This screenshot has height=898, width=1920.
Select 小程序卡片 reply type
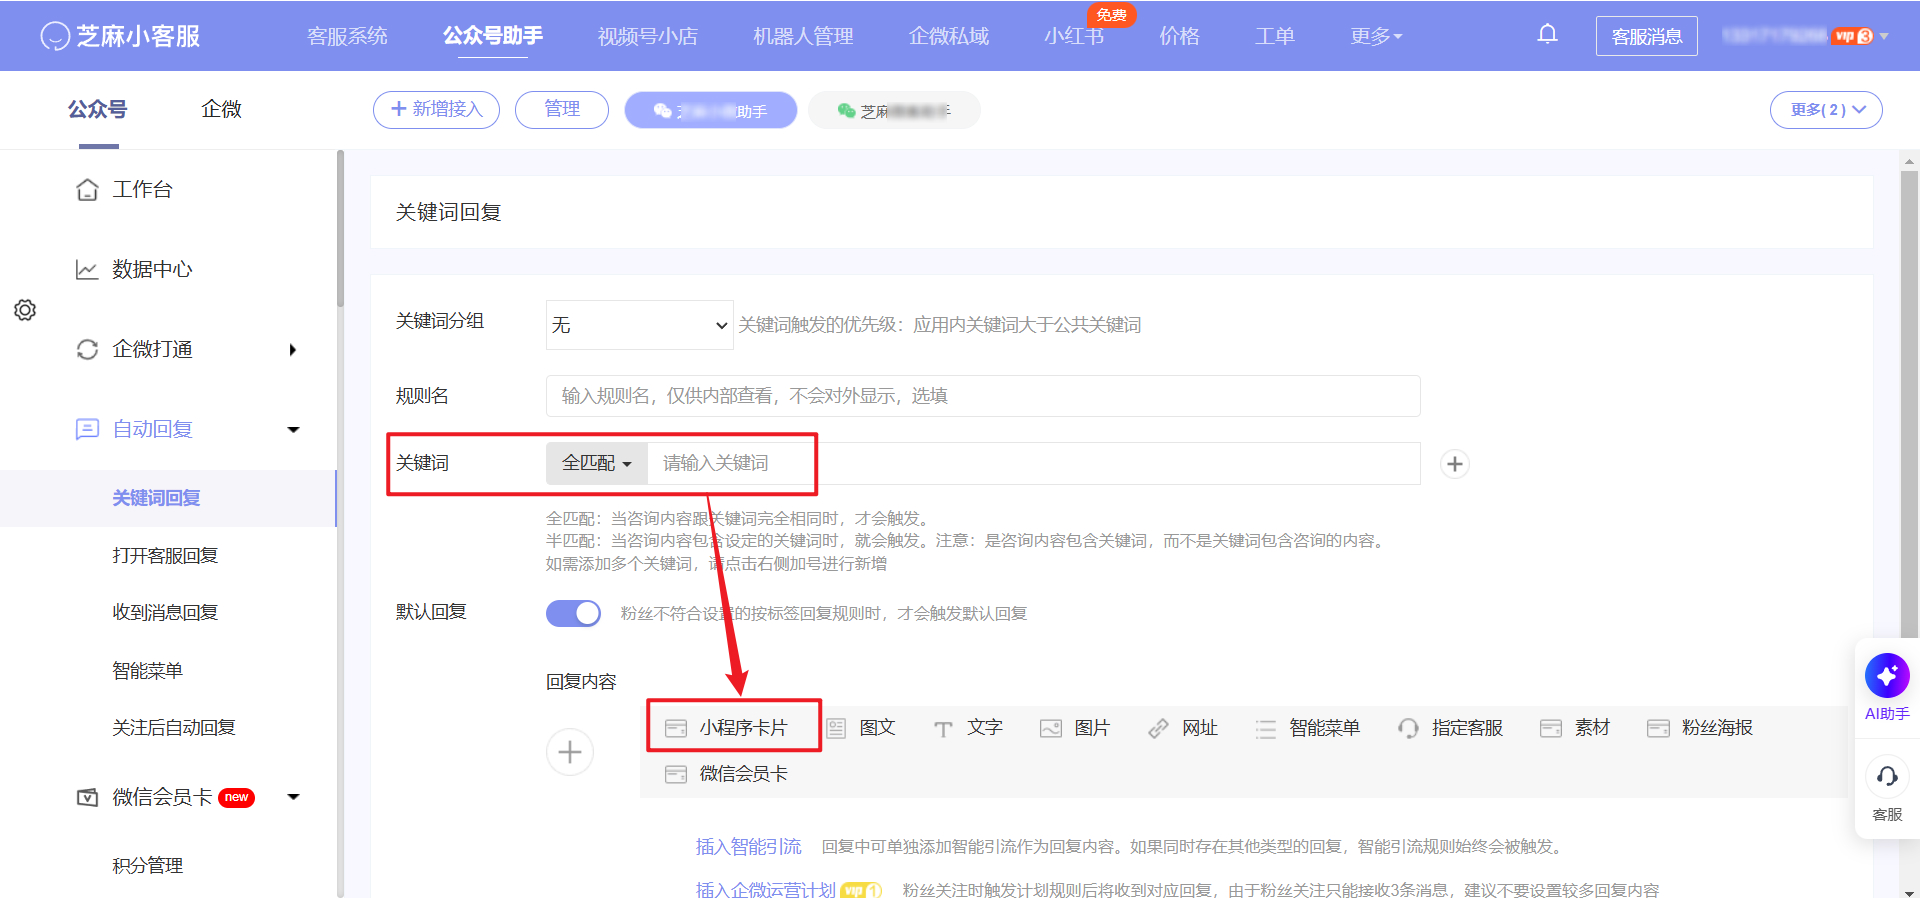727,728
